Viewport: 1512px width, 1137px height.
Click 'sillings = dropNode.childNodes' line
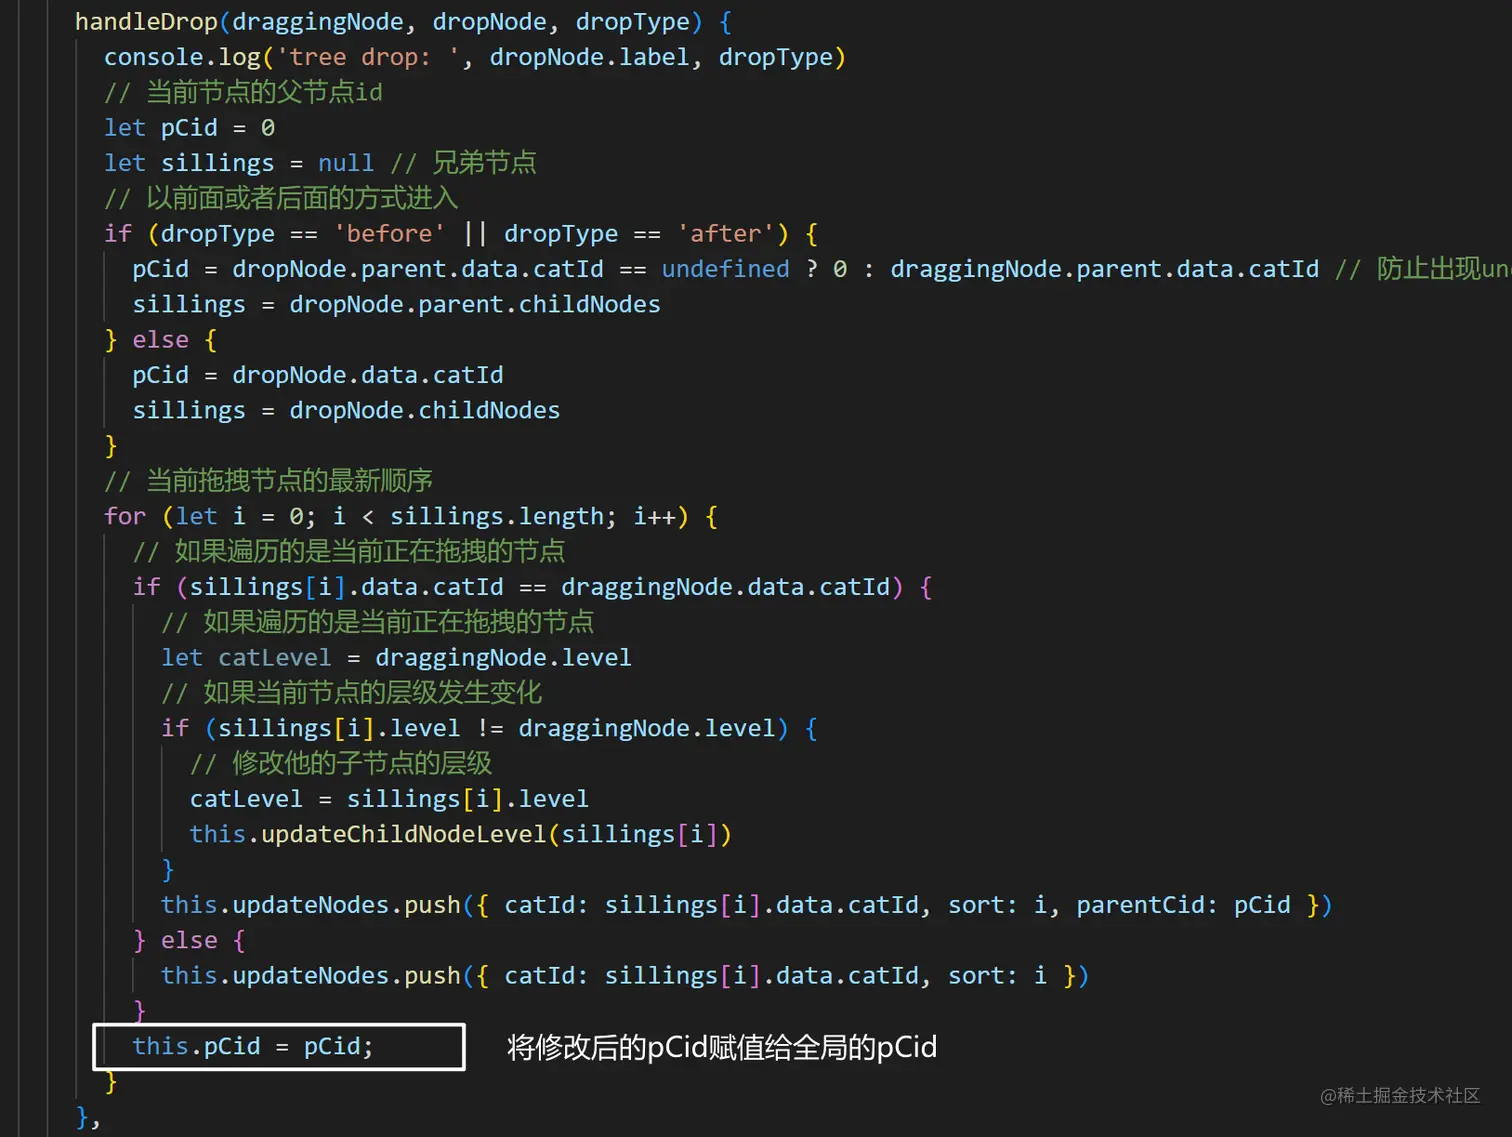point(346,410)
